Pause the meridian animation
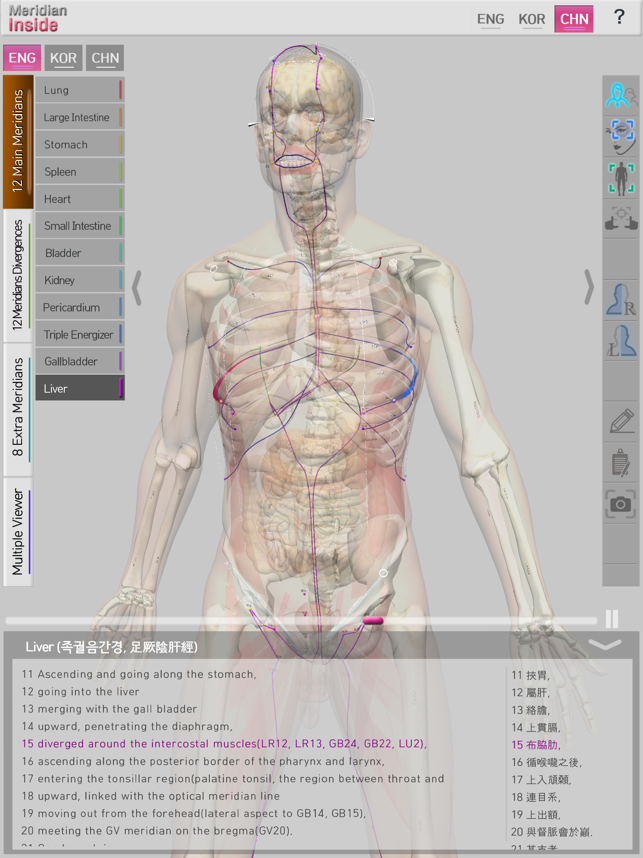Viewport: 643px width, 858px height. pos(611,620)
